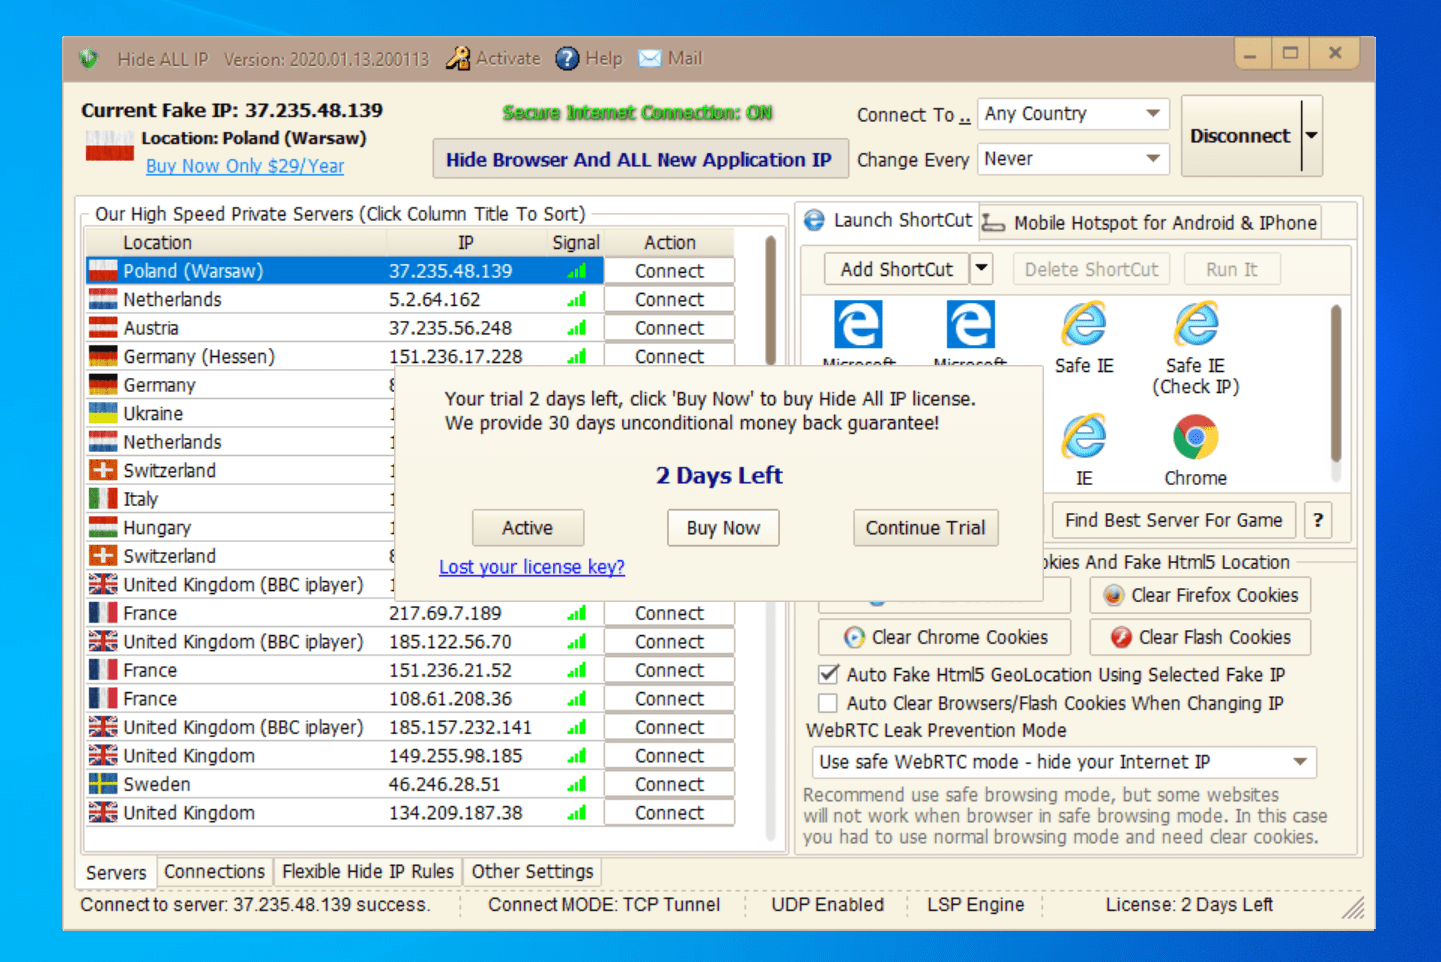Sort servers by the IP column header
This screenshot has height=962, width=1441.
point(466,242)
